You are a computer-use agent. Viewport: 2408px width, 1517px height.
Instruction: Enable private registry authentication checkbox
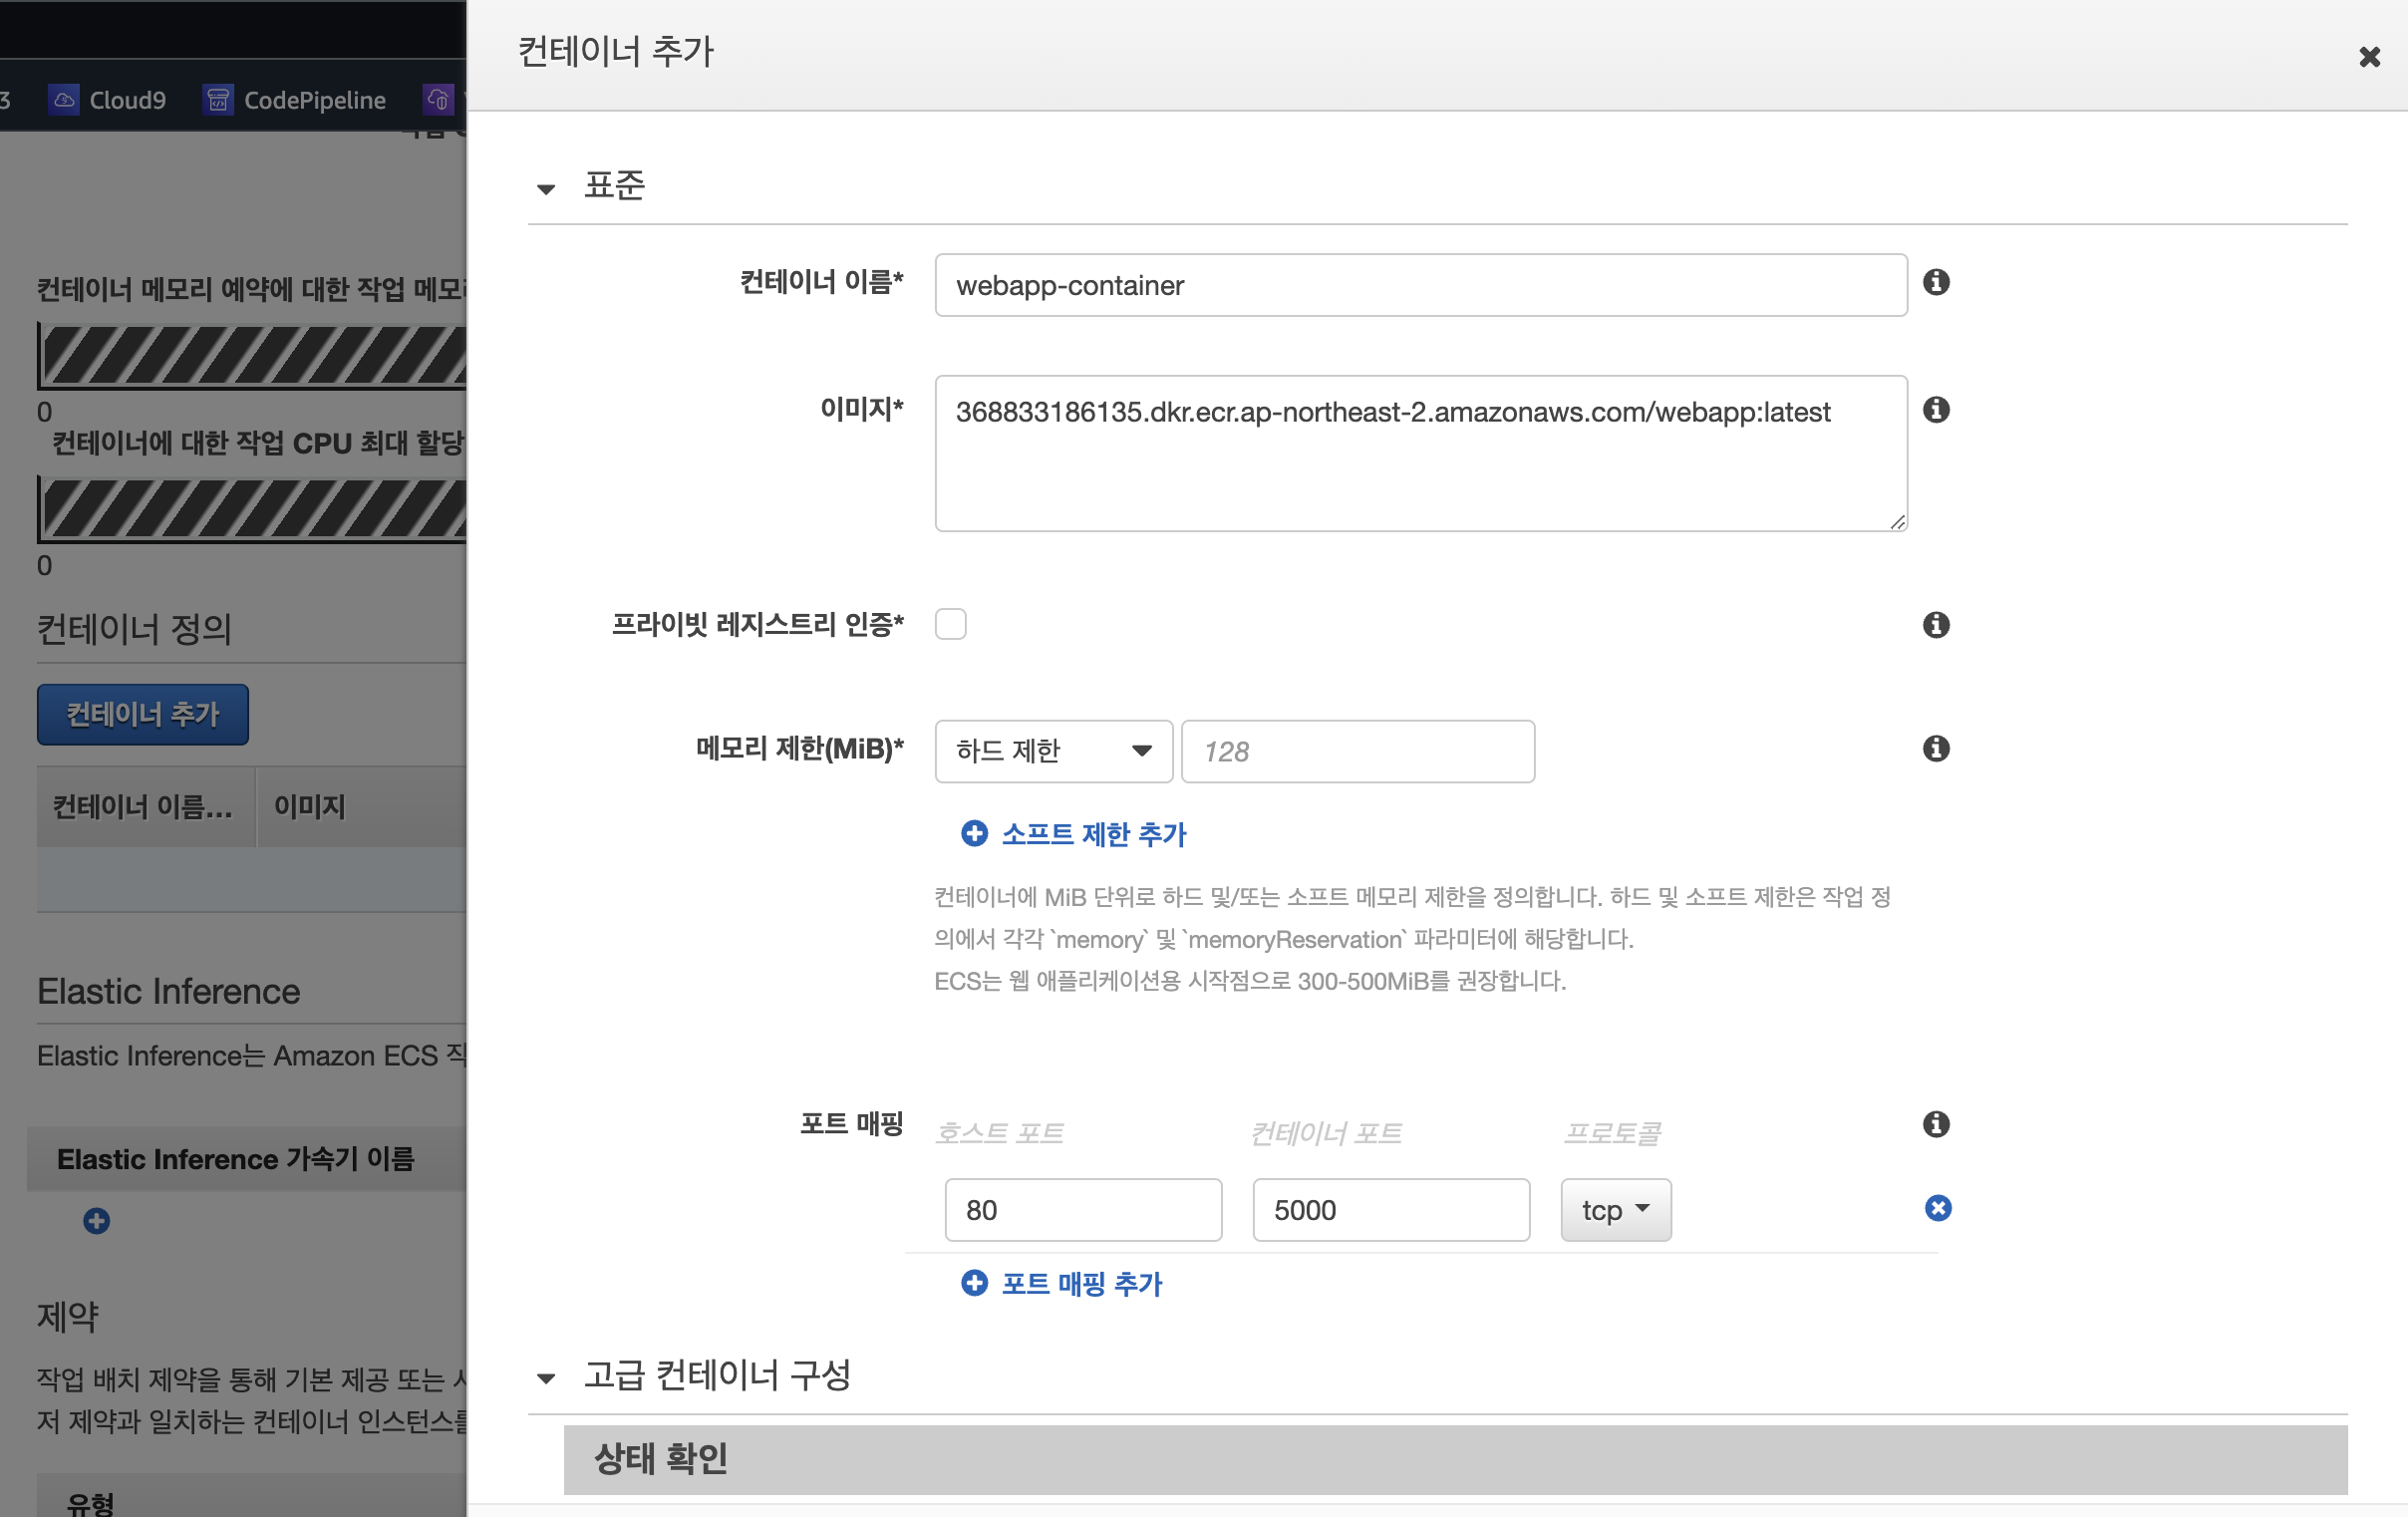point(950,624)
